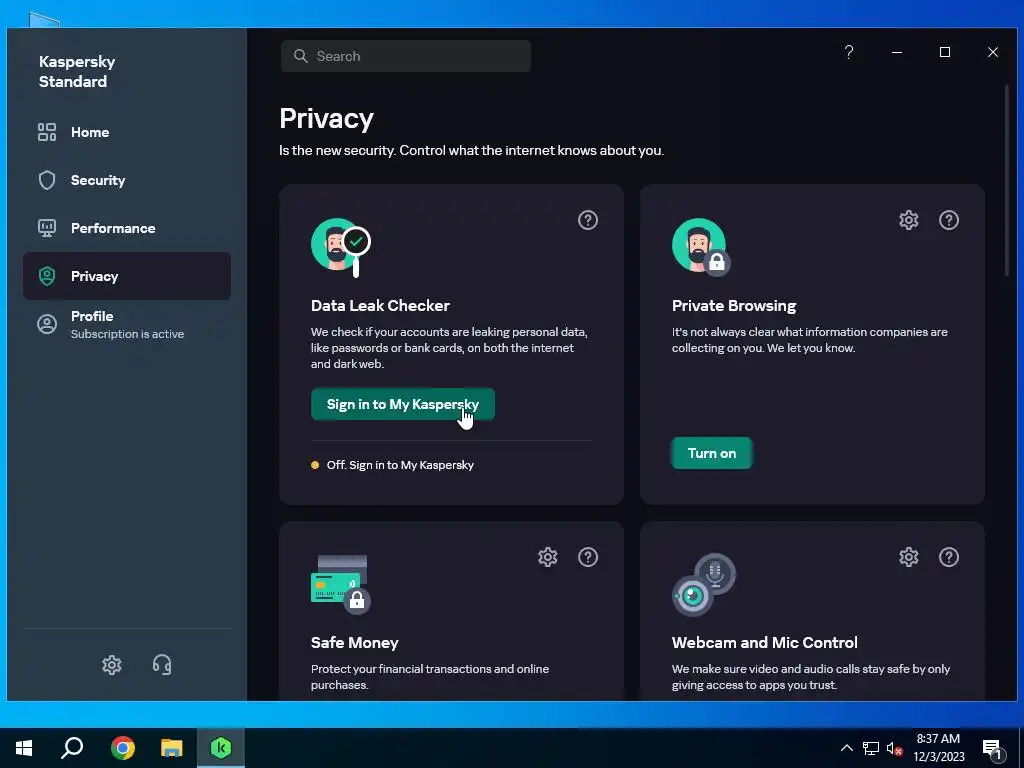Open Profile with active subscription

(127, 325)
